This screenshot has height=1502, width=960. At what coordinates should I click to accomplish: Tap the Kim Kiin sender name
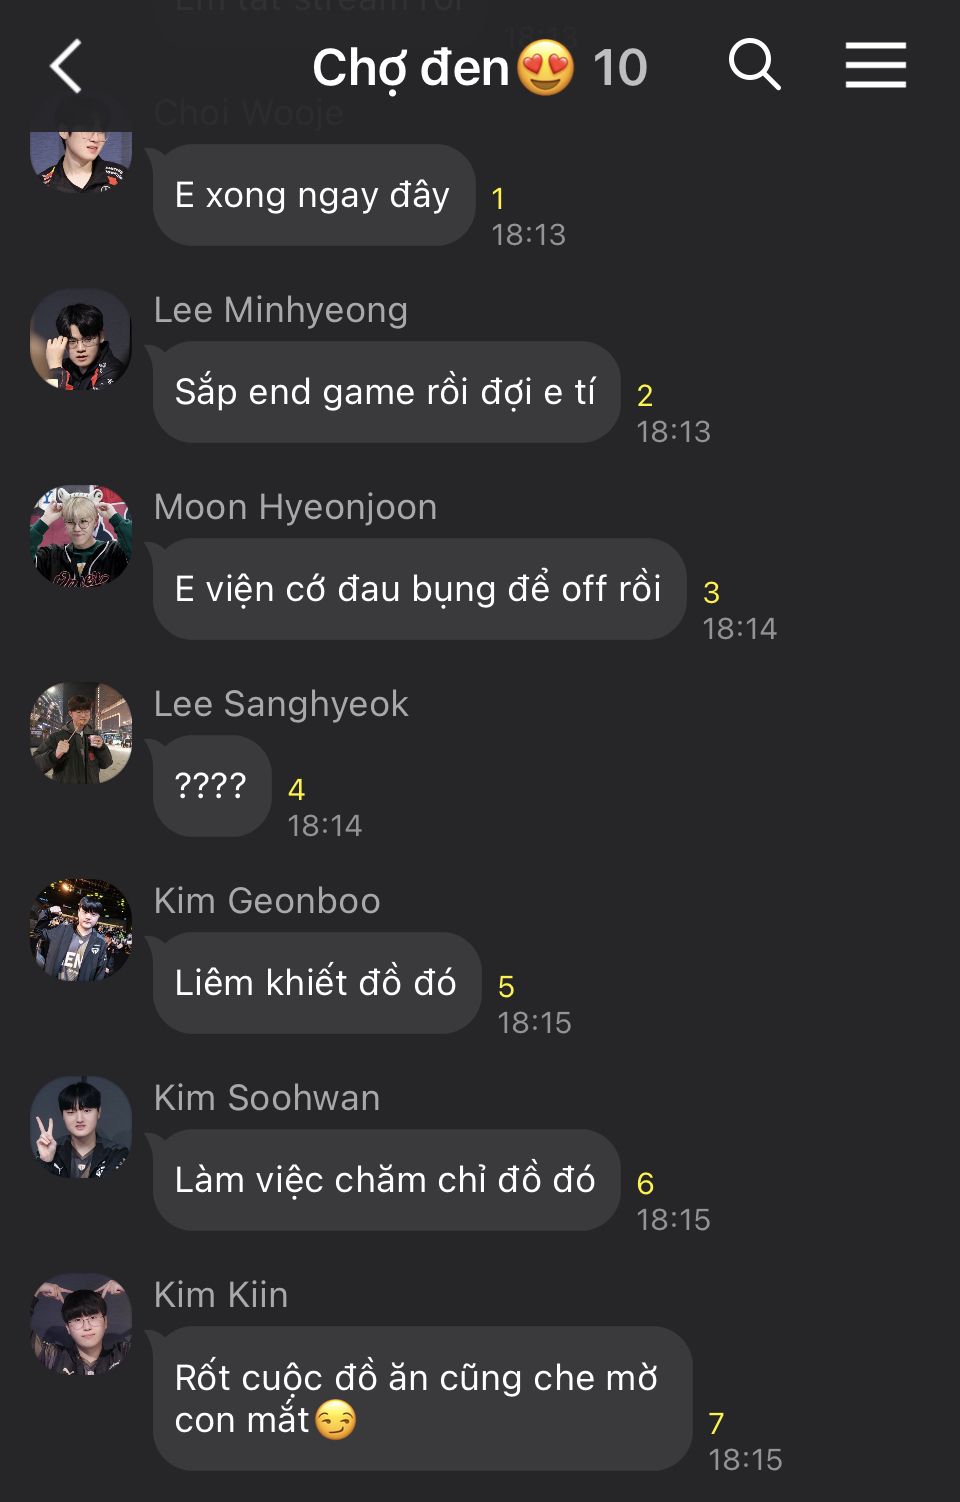coord(221,1295)
